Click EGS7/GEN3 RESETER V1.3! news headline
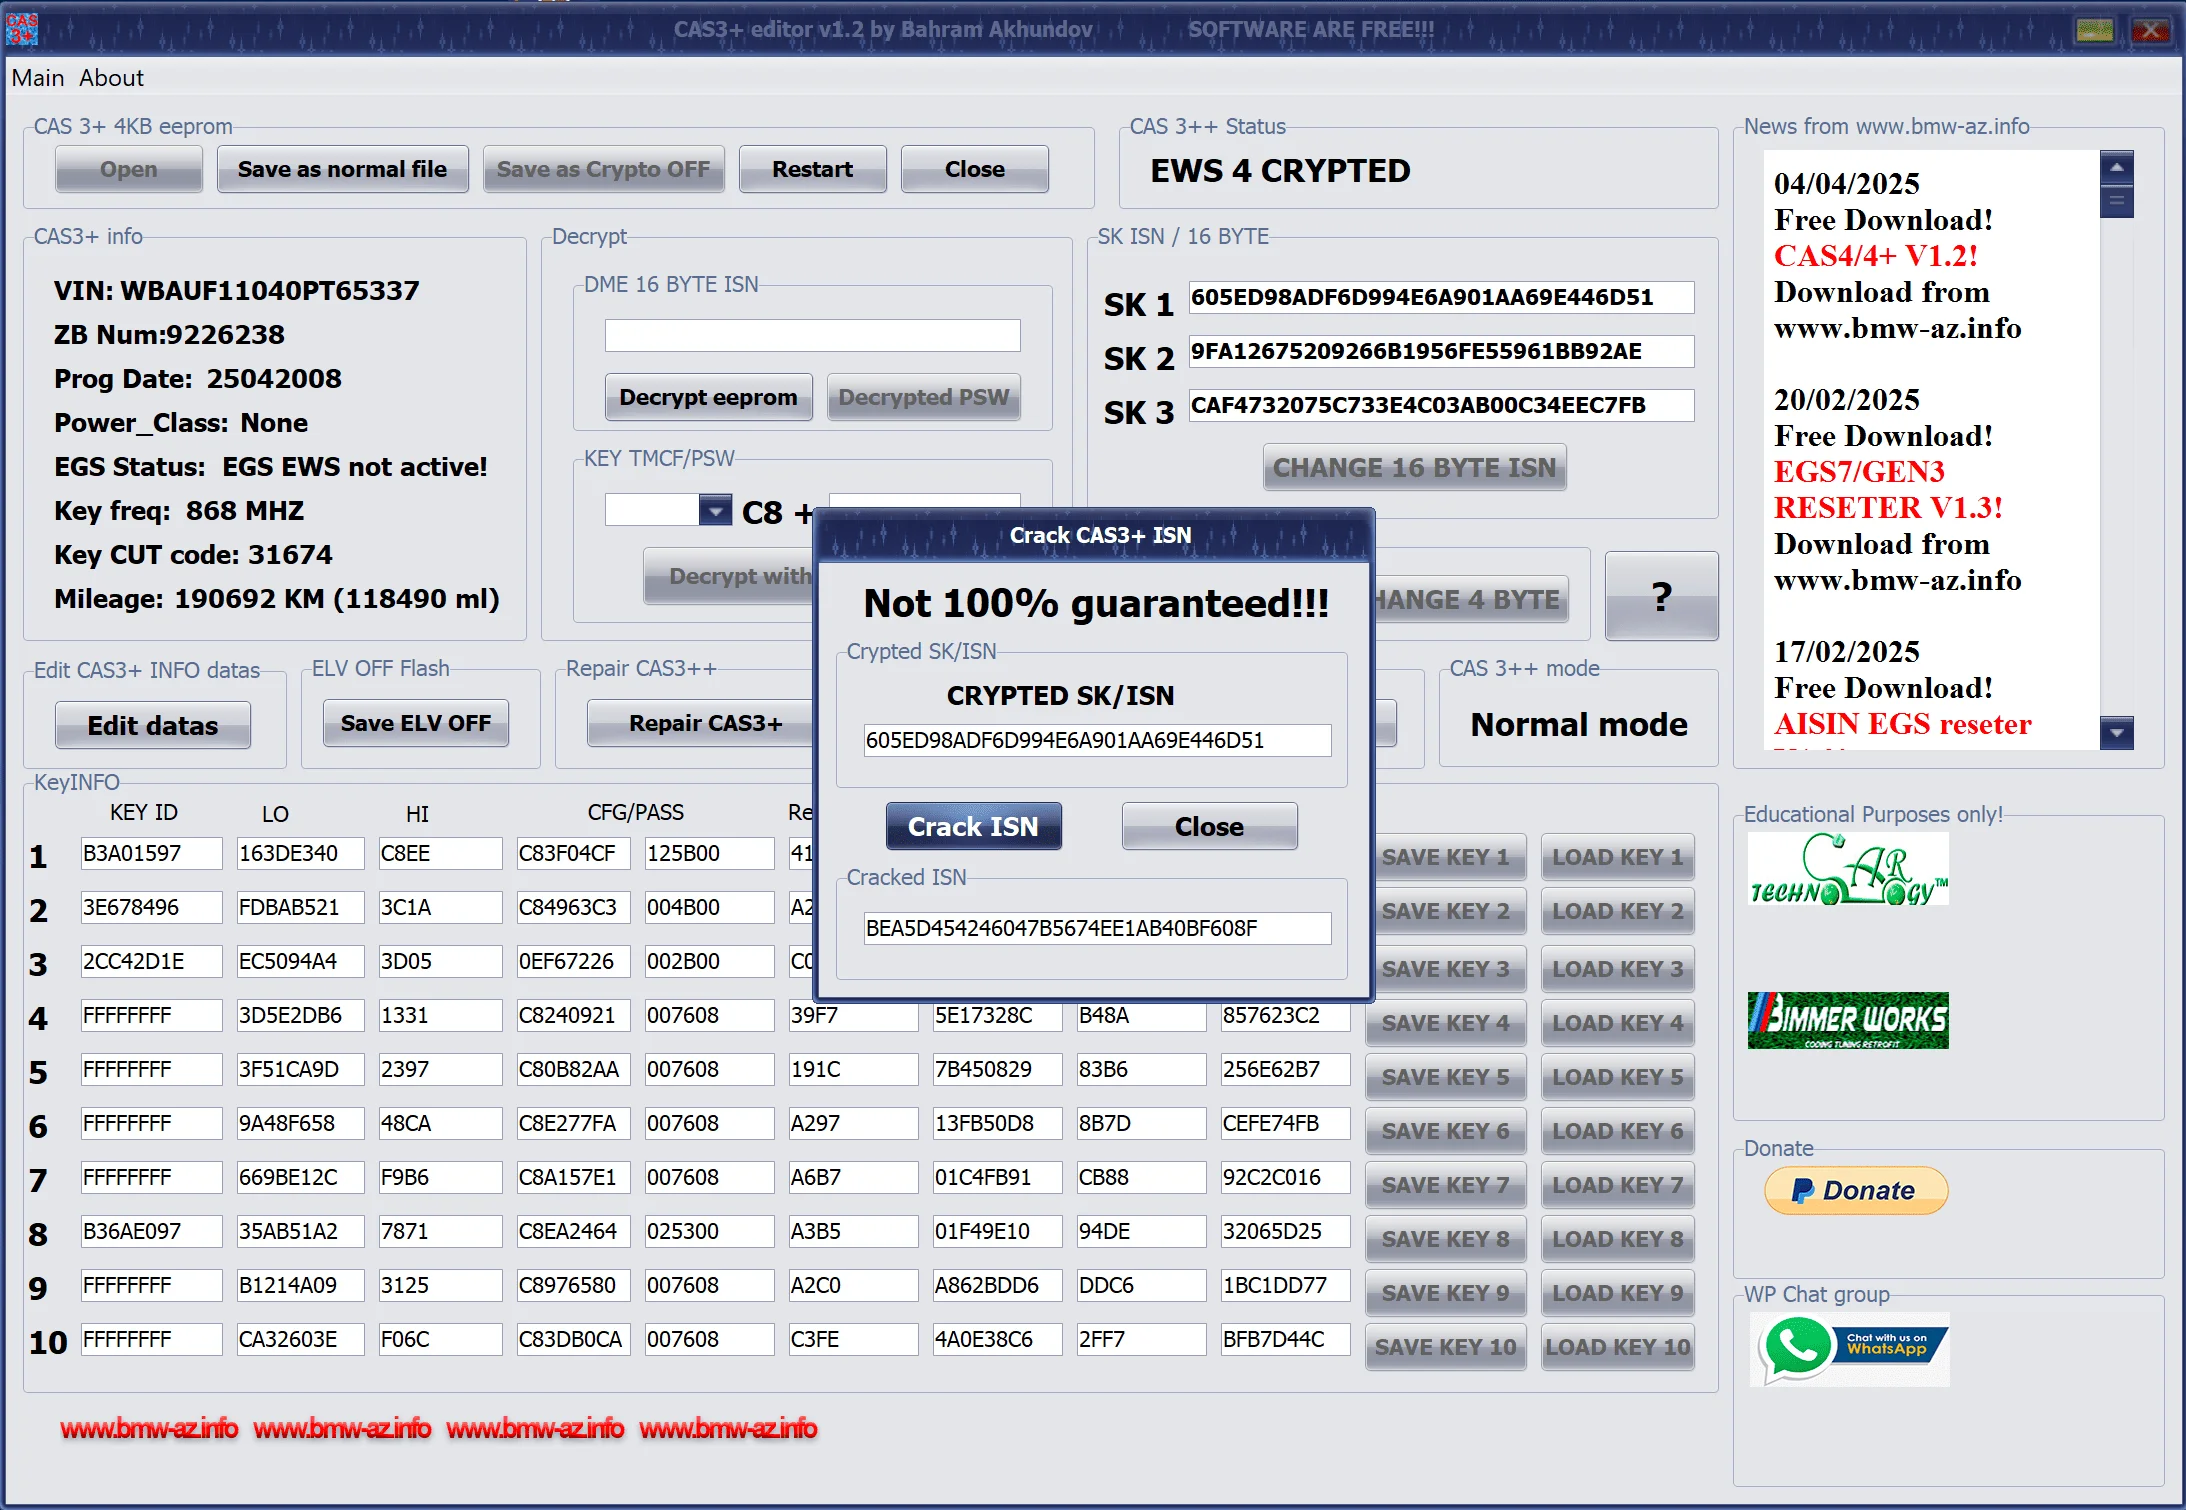The width and height of the screenshot is (2186, 1510). pos(1888,490)
